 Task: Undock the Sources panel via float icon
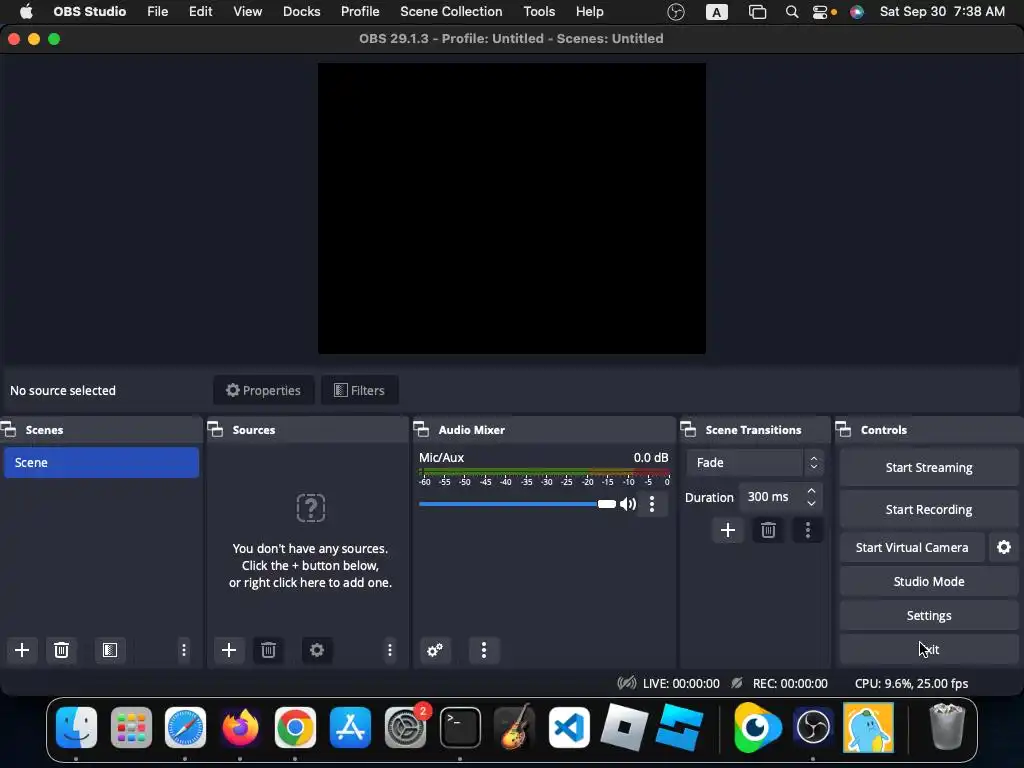coord(216,430)
